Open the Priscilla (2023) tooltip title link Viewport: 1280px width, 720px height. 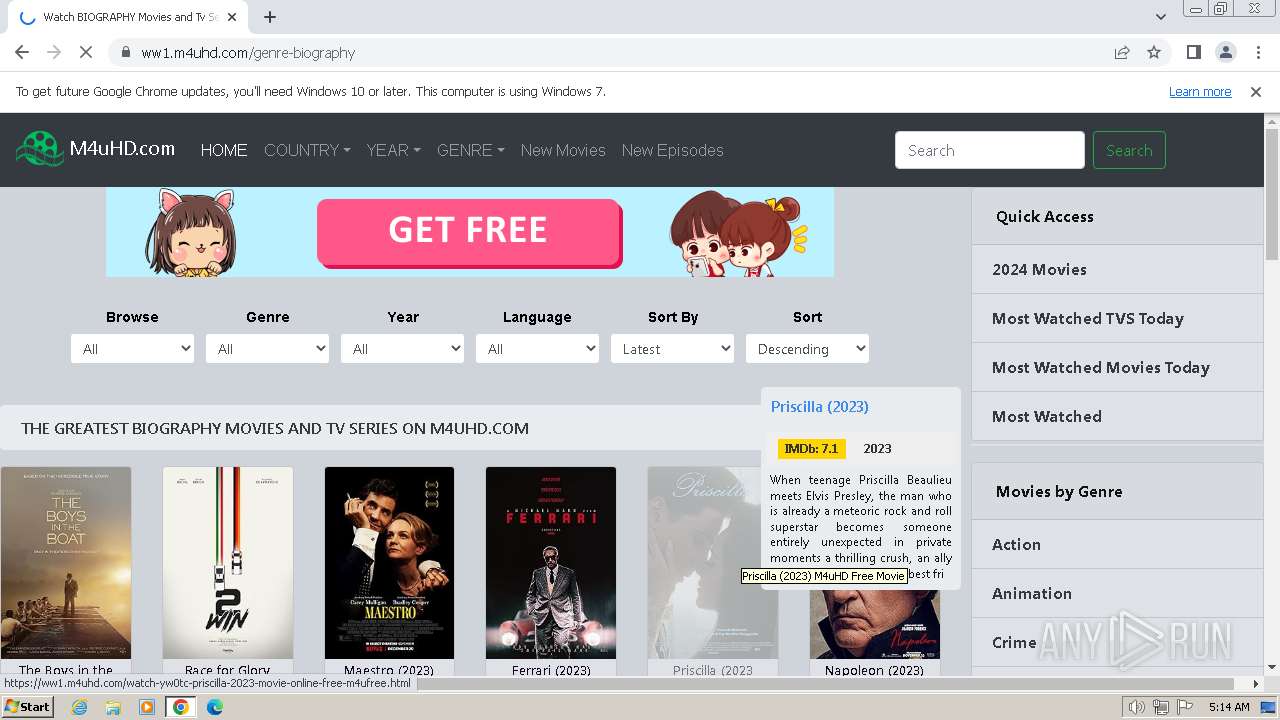819,406
